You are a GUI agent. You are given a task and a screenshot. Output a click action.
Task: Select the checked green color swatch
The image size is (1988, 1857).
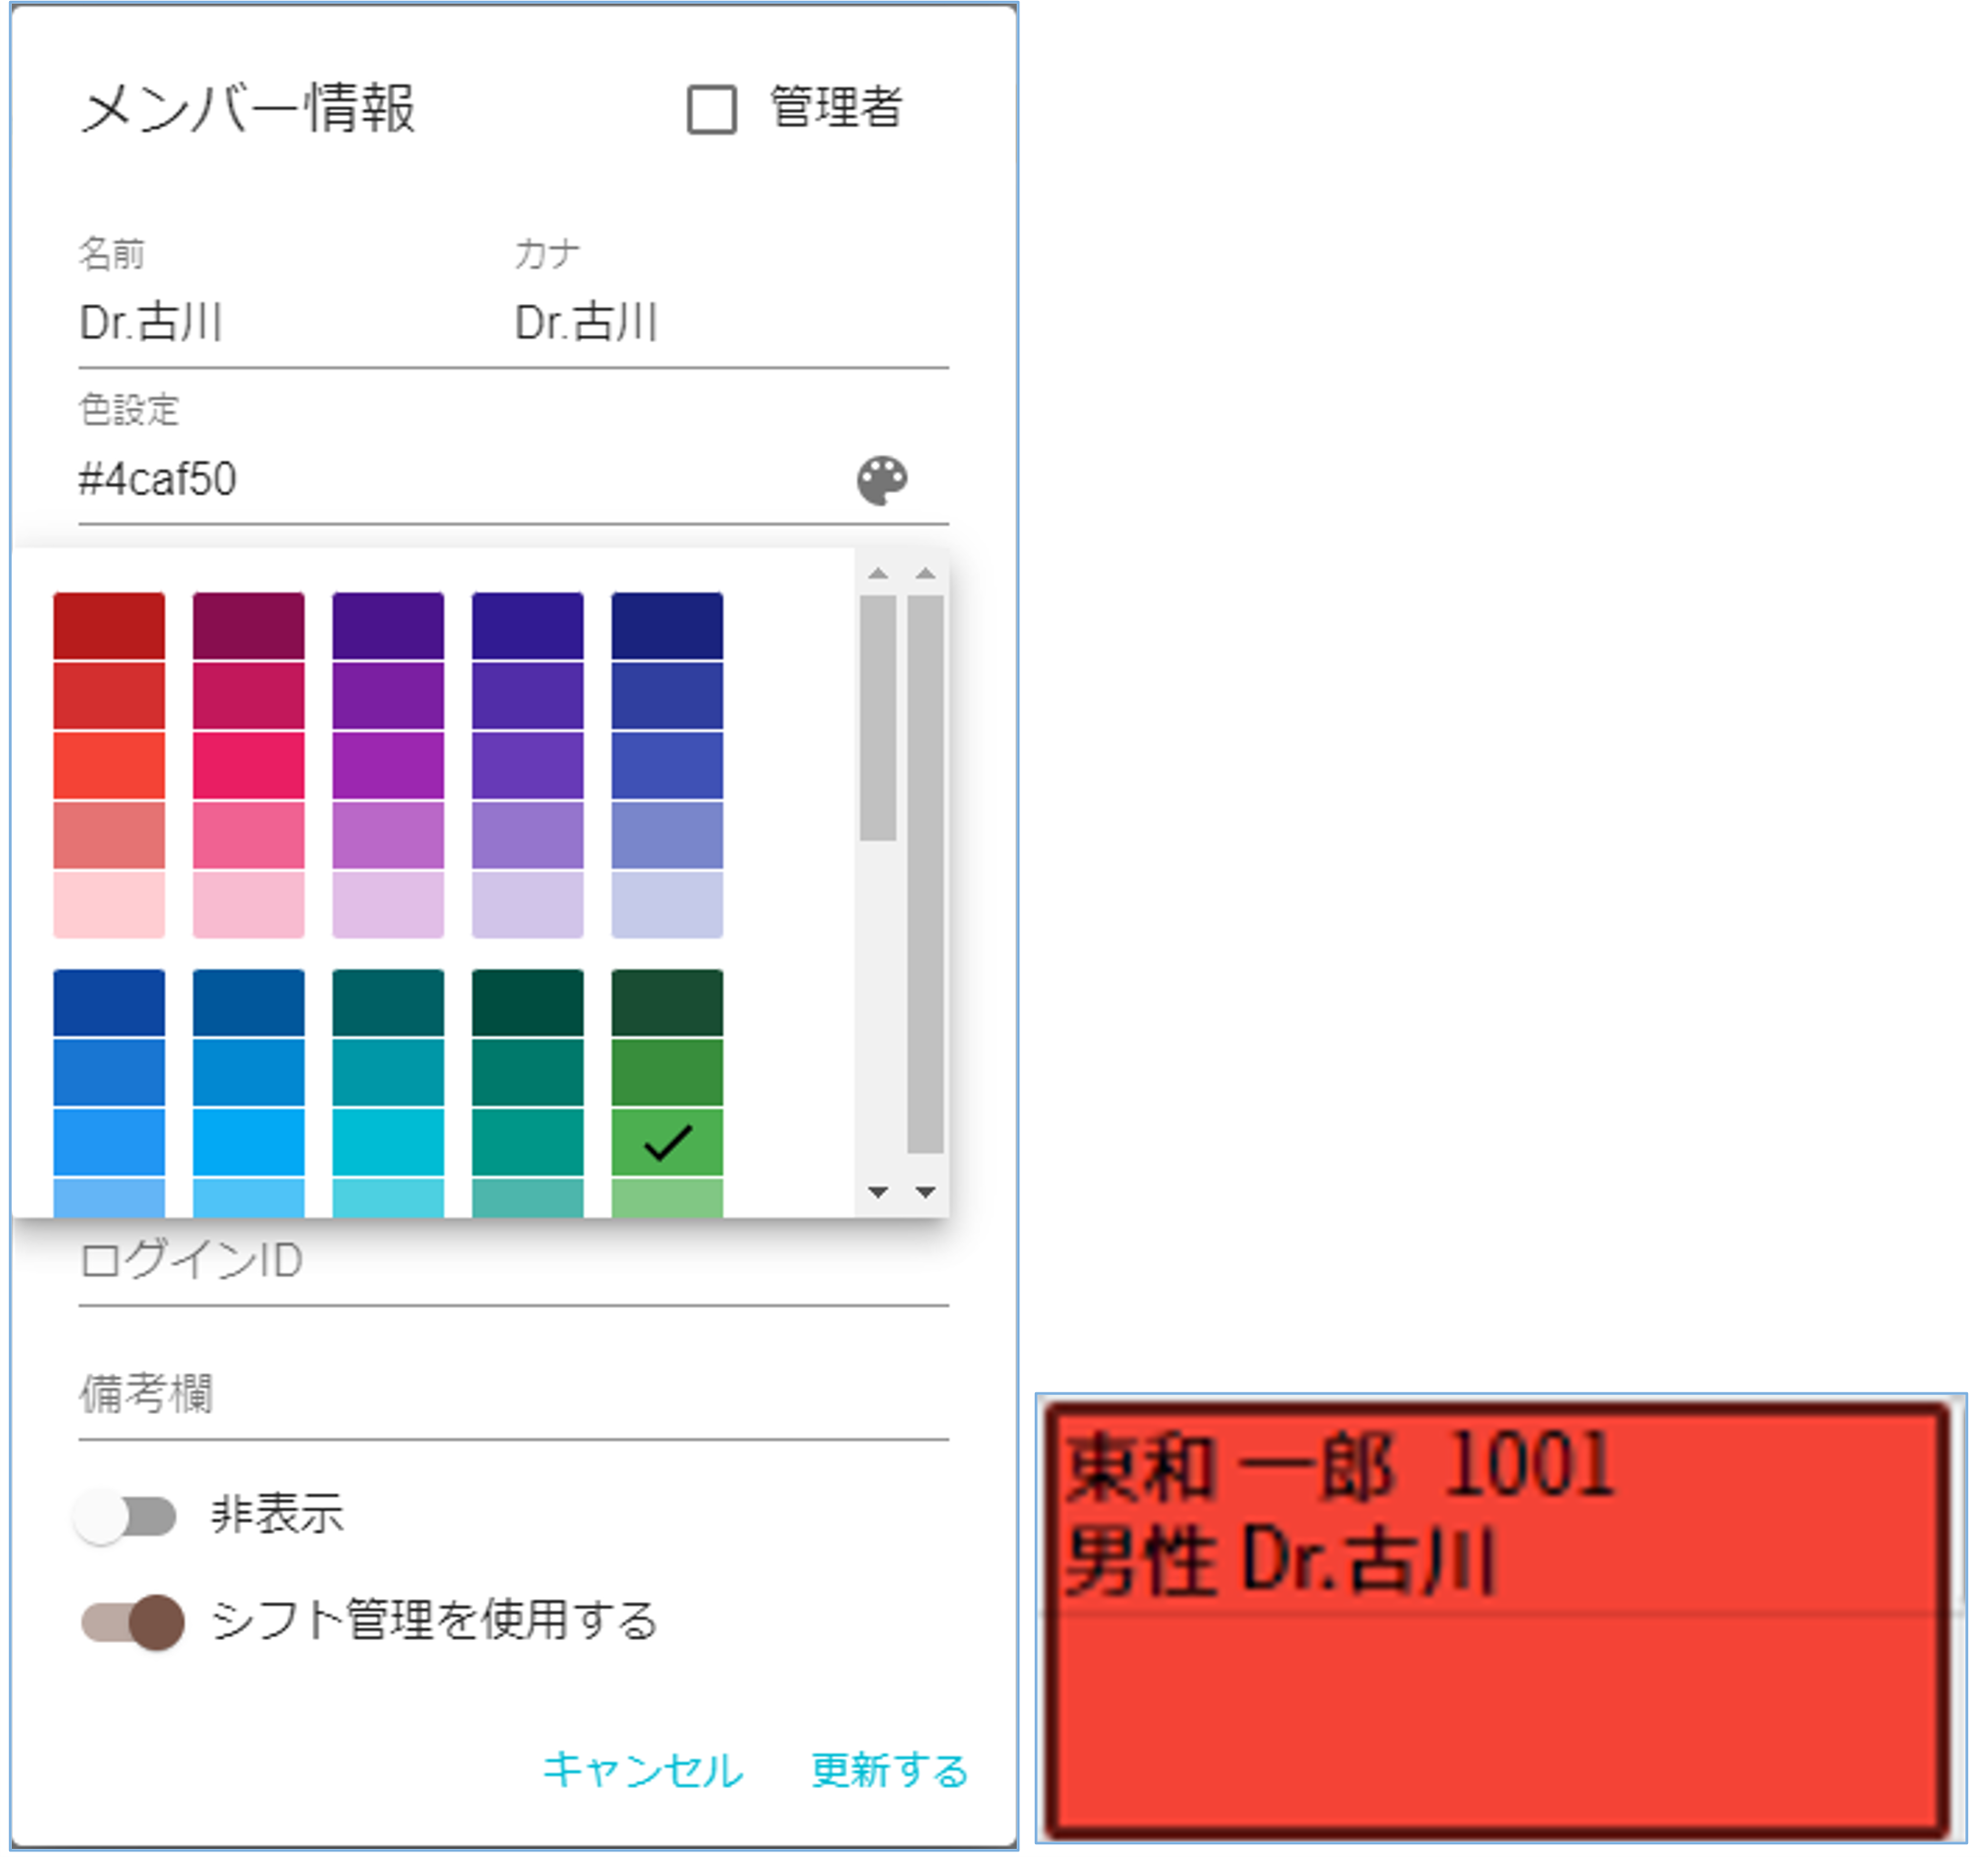click(x=667, y=1141)
